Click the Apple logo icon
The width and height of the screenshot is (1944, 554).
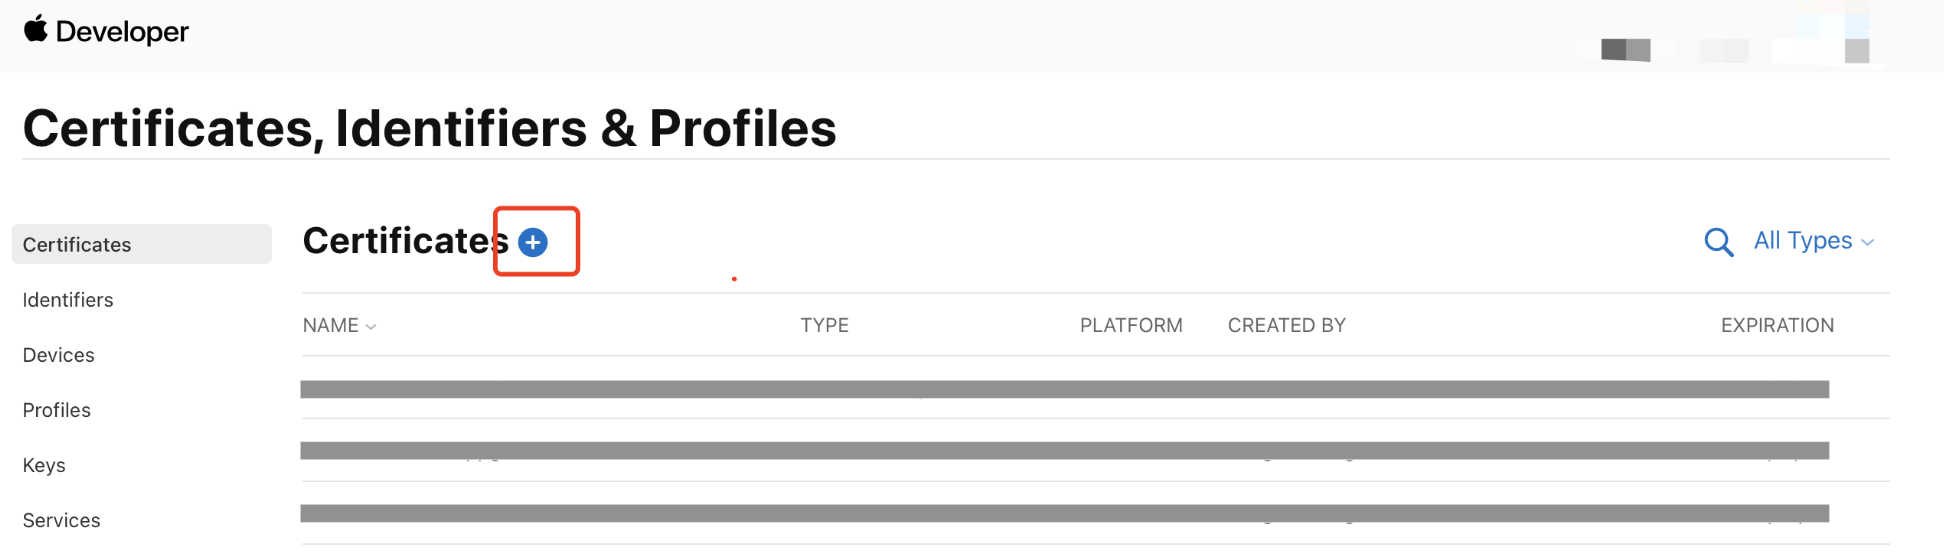point(36,29)
